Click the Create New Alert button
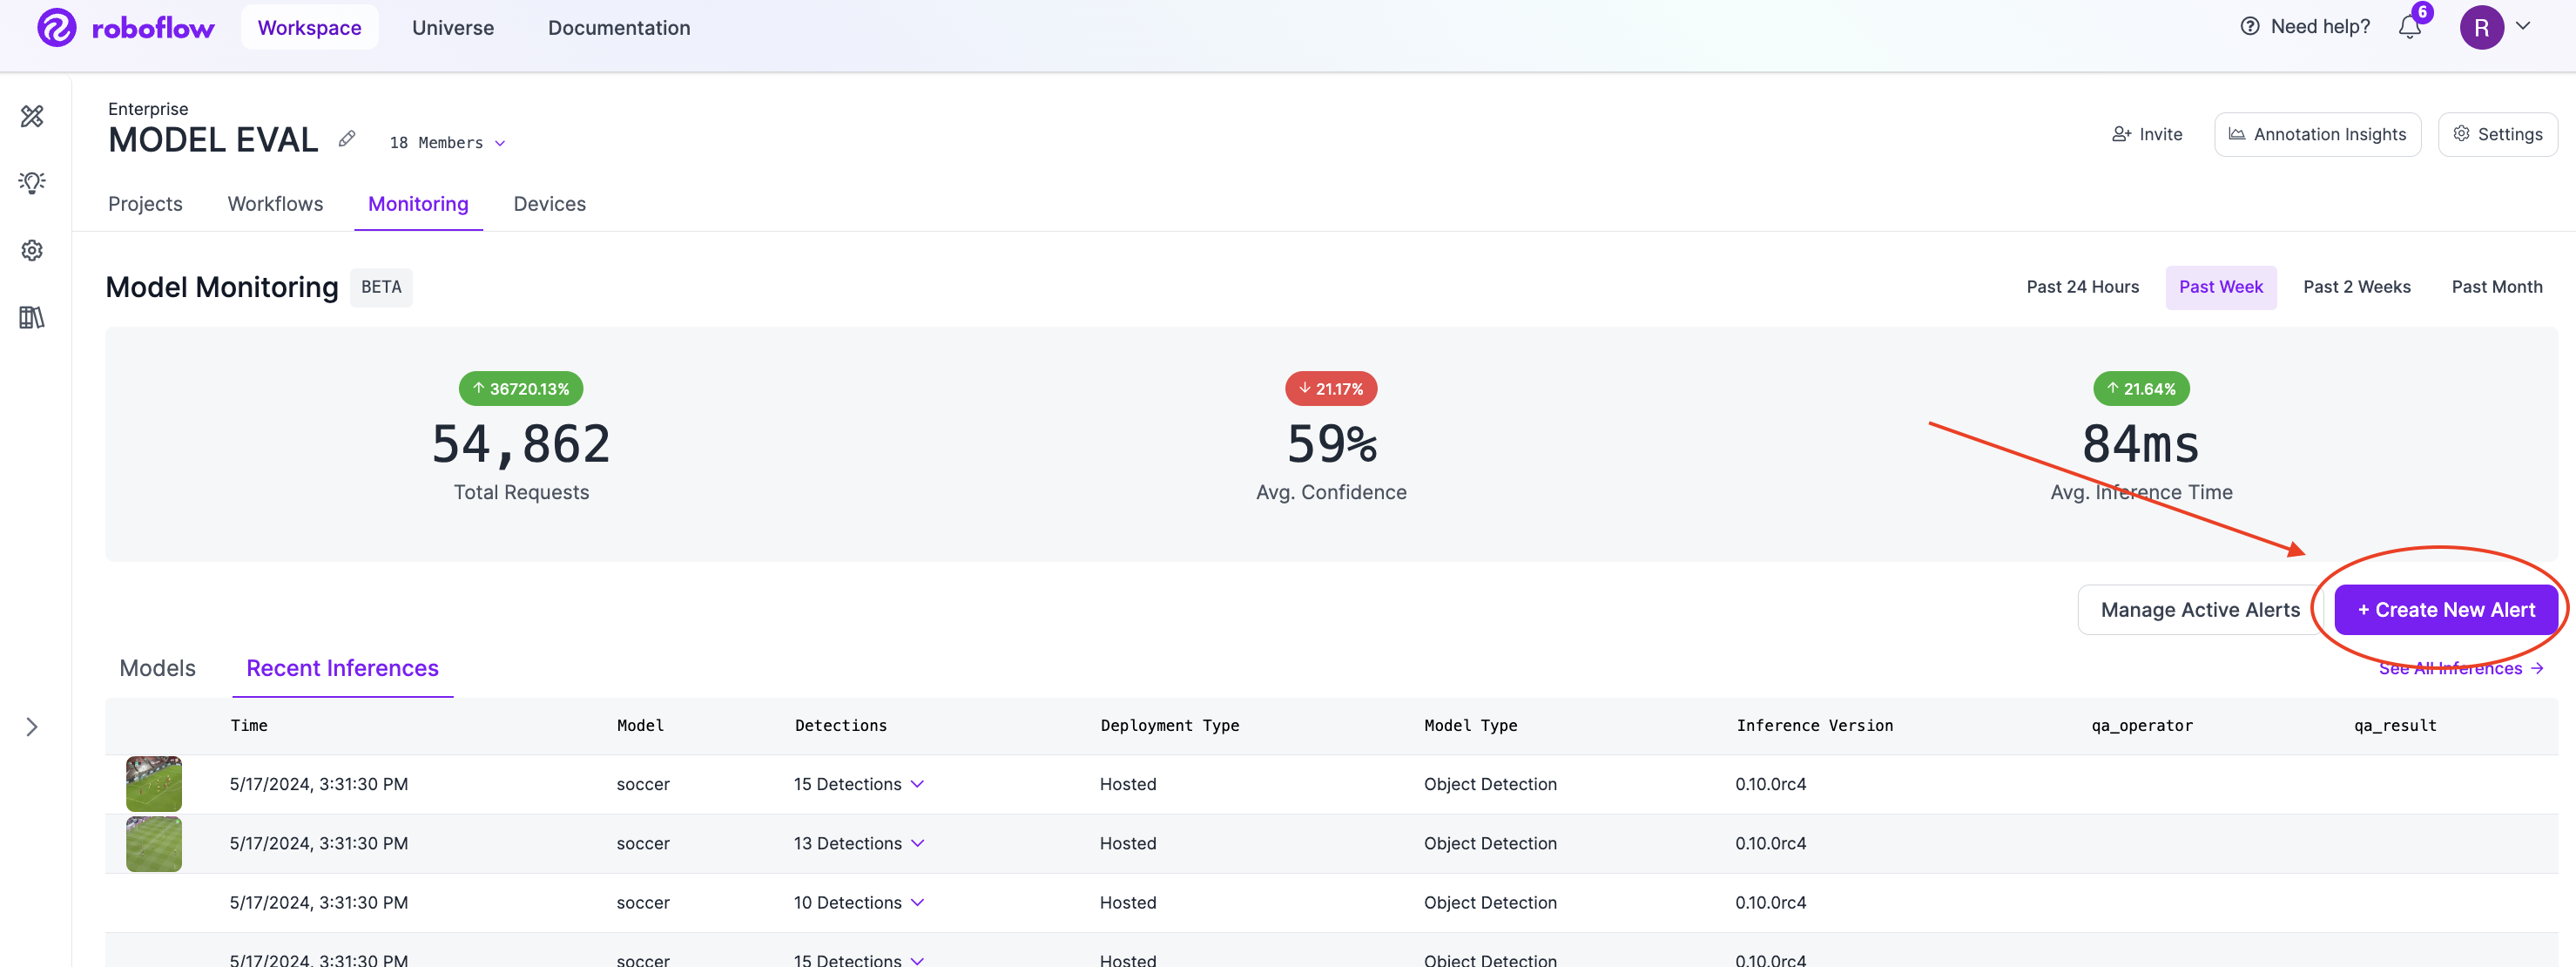 tap(2445, 610)
